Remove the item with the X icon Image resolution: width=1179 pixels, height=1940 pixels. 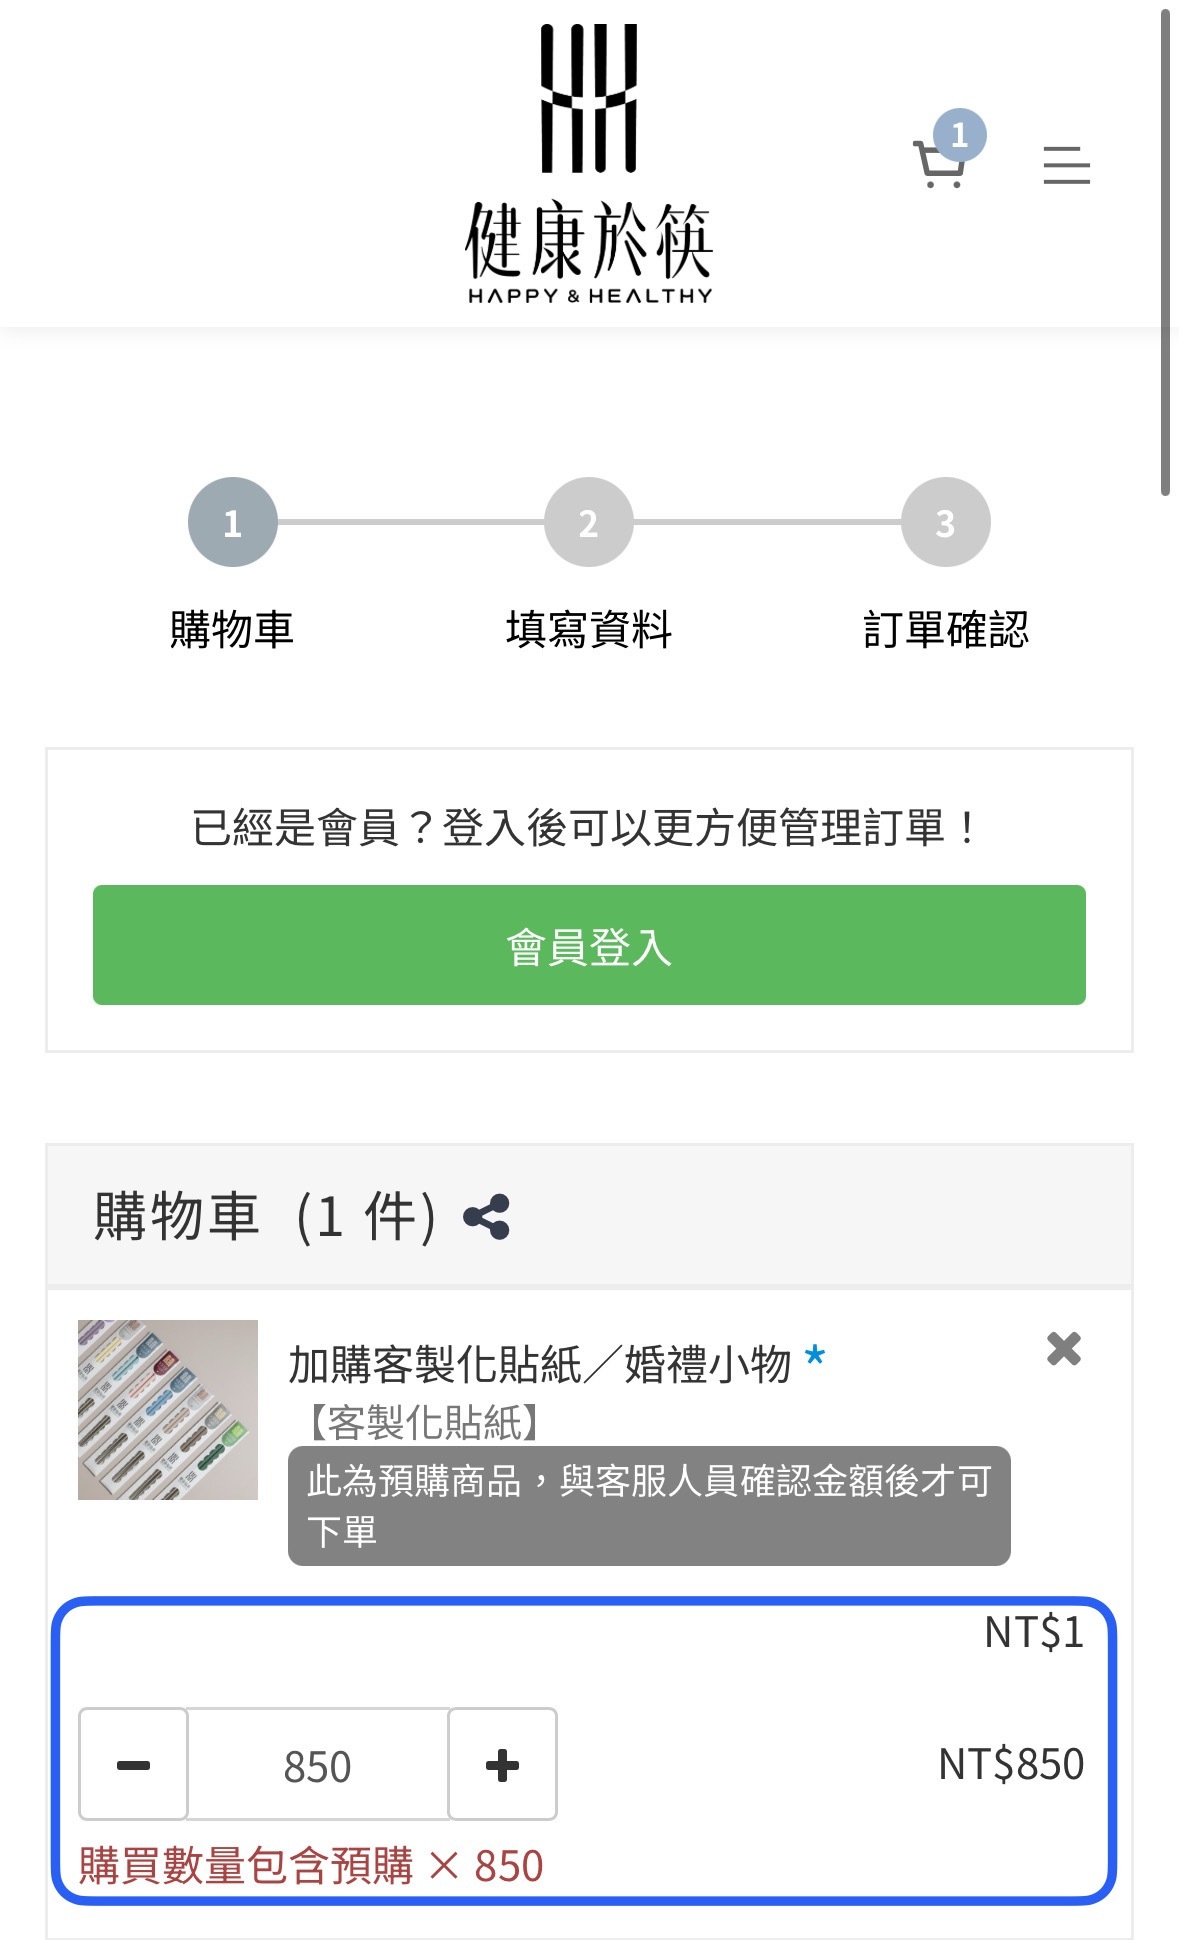1063,1349
